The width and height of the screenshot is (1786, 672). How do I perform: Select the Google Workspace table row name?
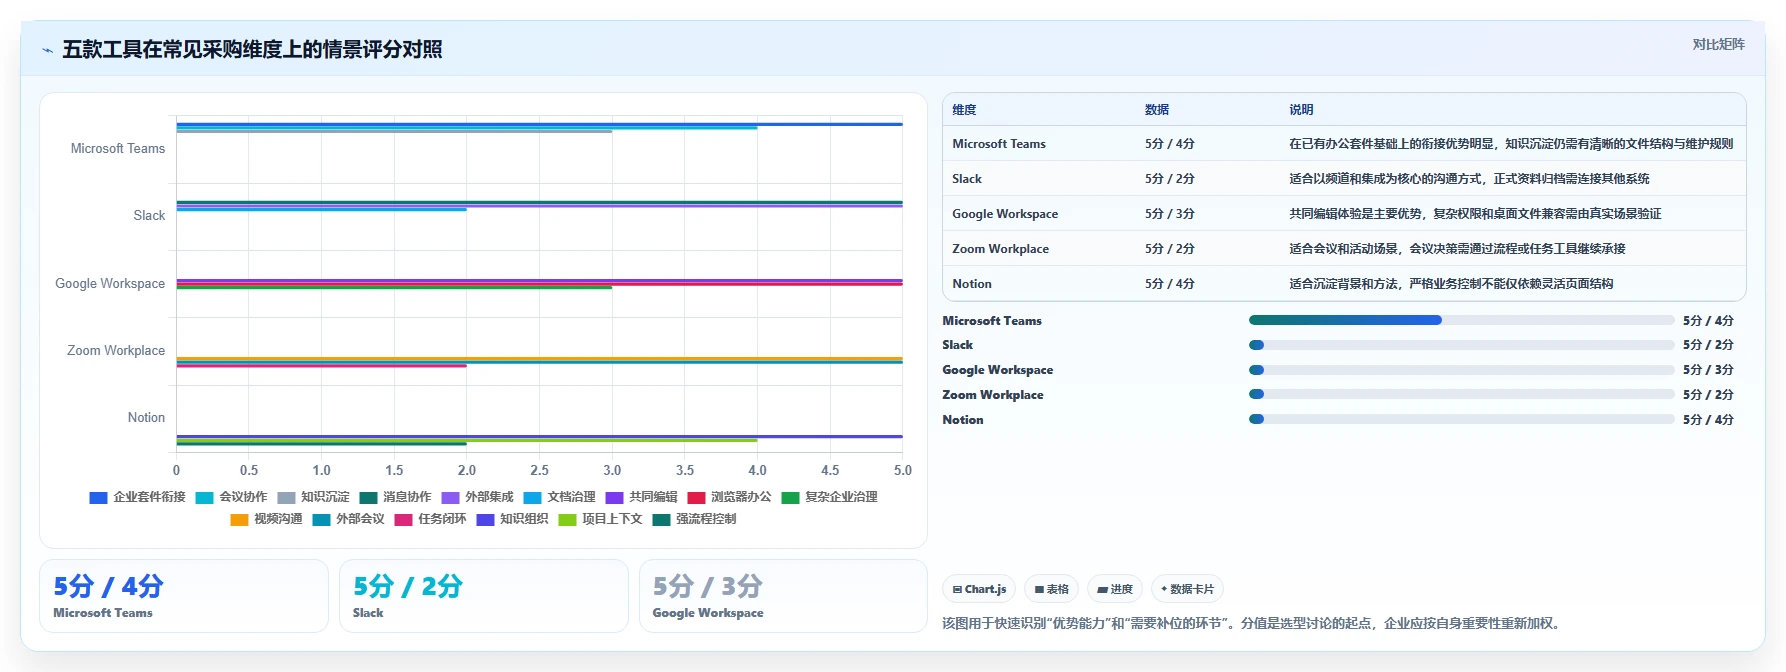pos(1005,214)
